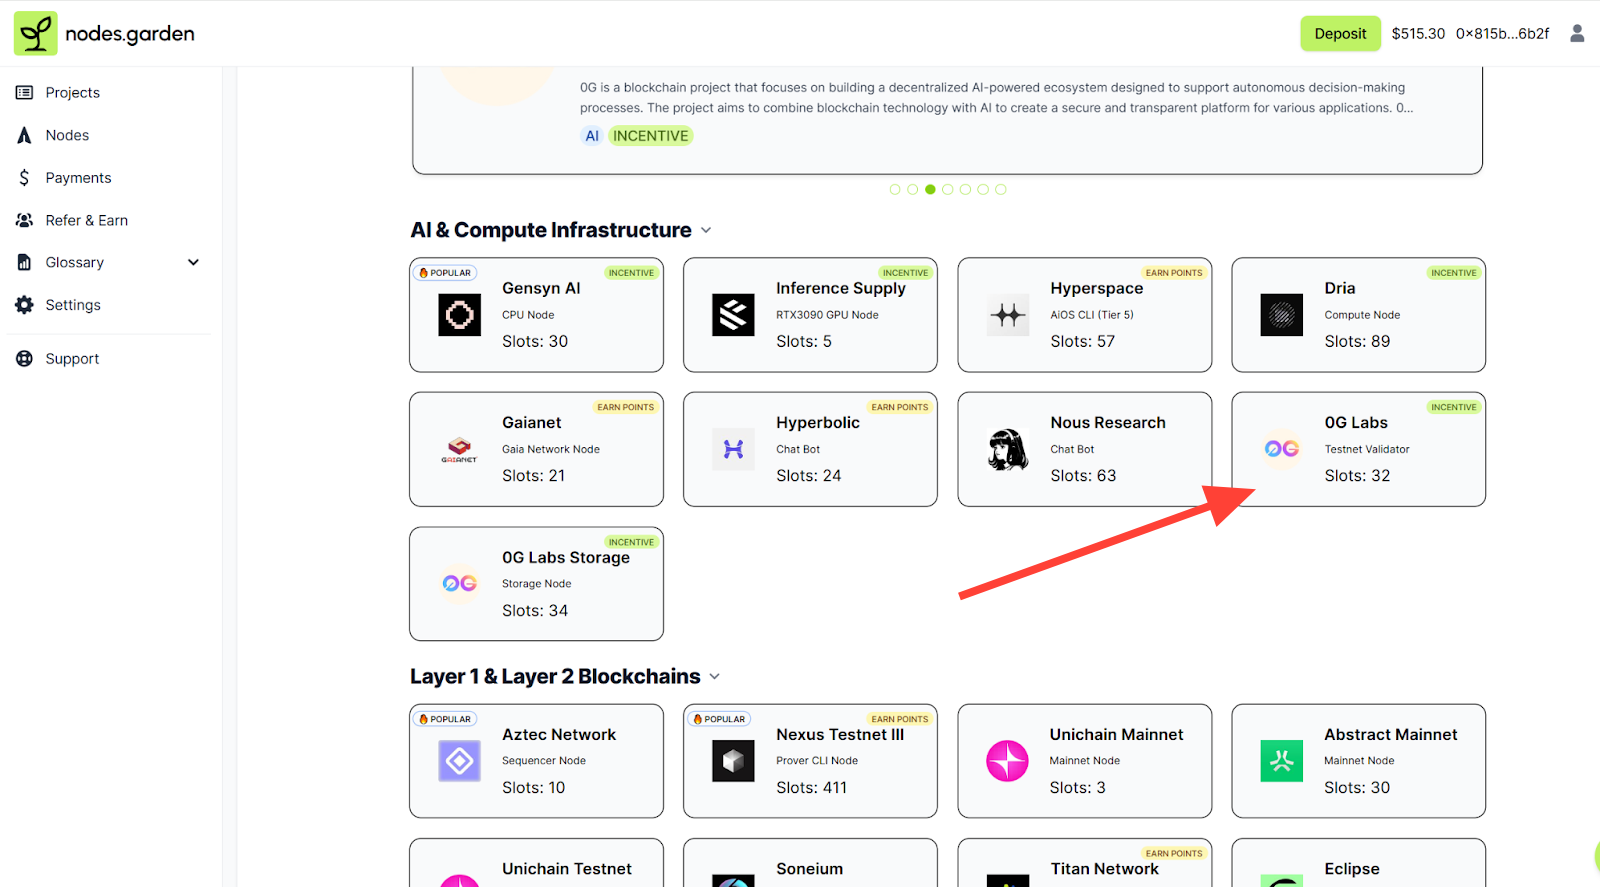The width and height of the screenshot is (1600, 887).
Task: Click the Projects sidebar icon
Action: pyautogui.click(x=24, y=92)
